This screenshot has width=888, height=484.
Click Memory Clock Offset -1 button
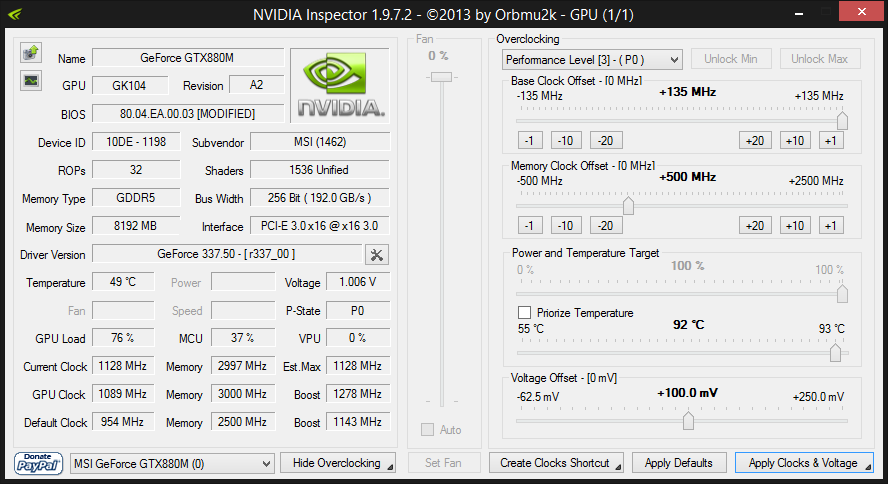530,225
